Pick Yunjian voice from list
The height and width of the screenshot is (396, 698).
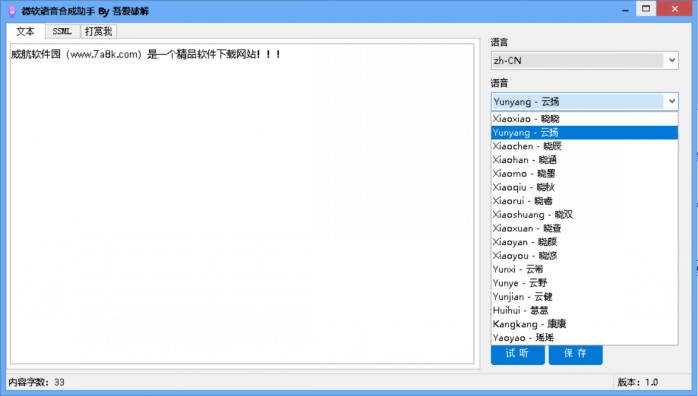(584, 297)
